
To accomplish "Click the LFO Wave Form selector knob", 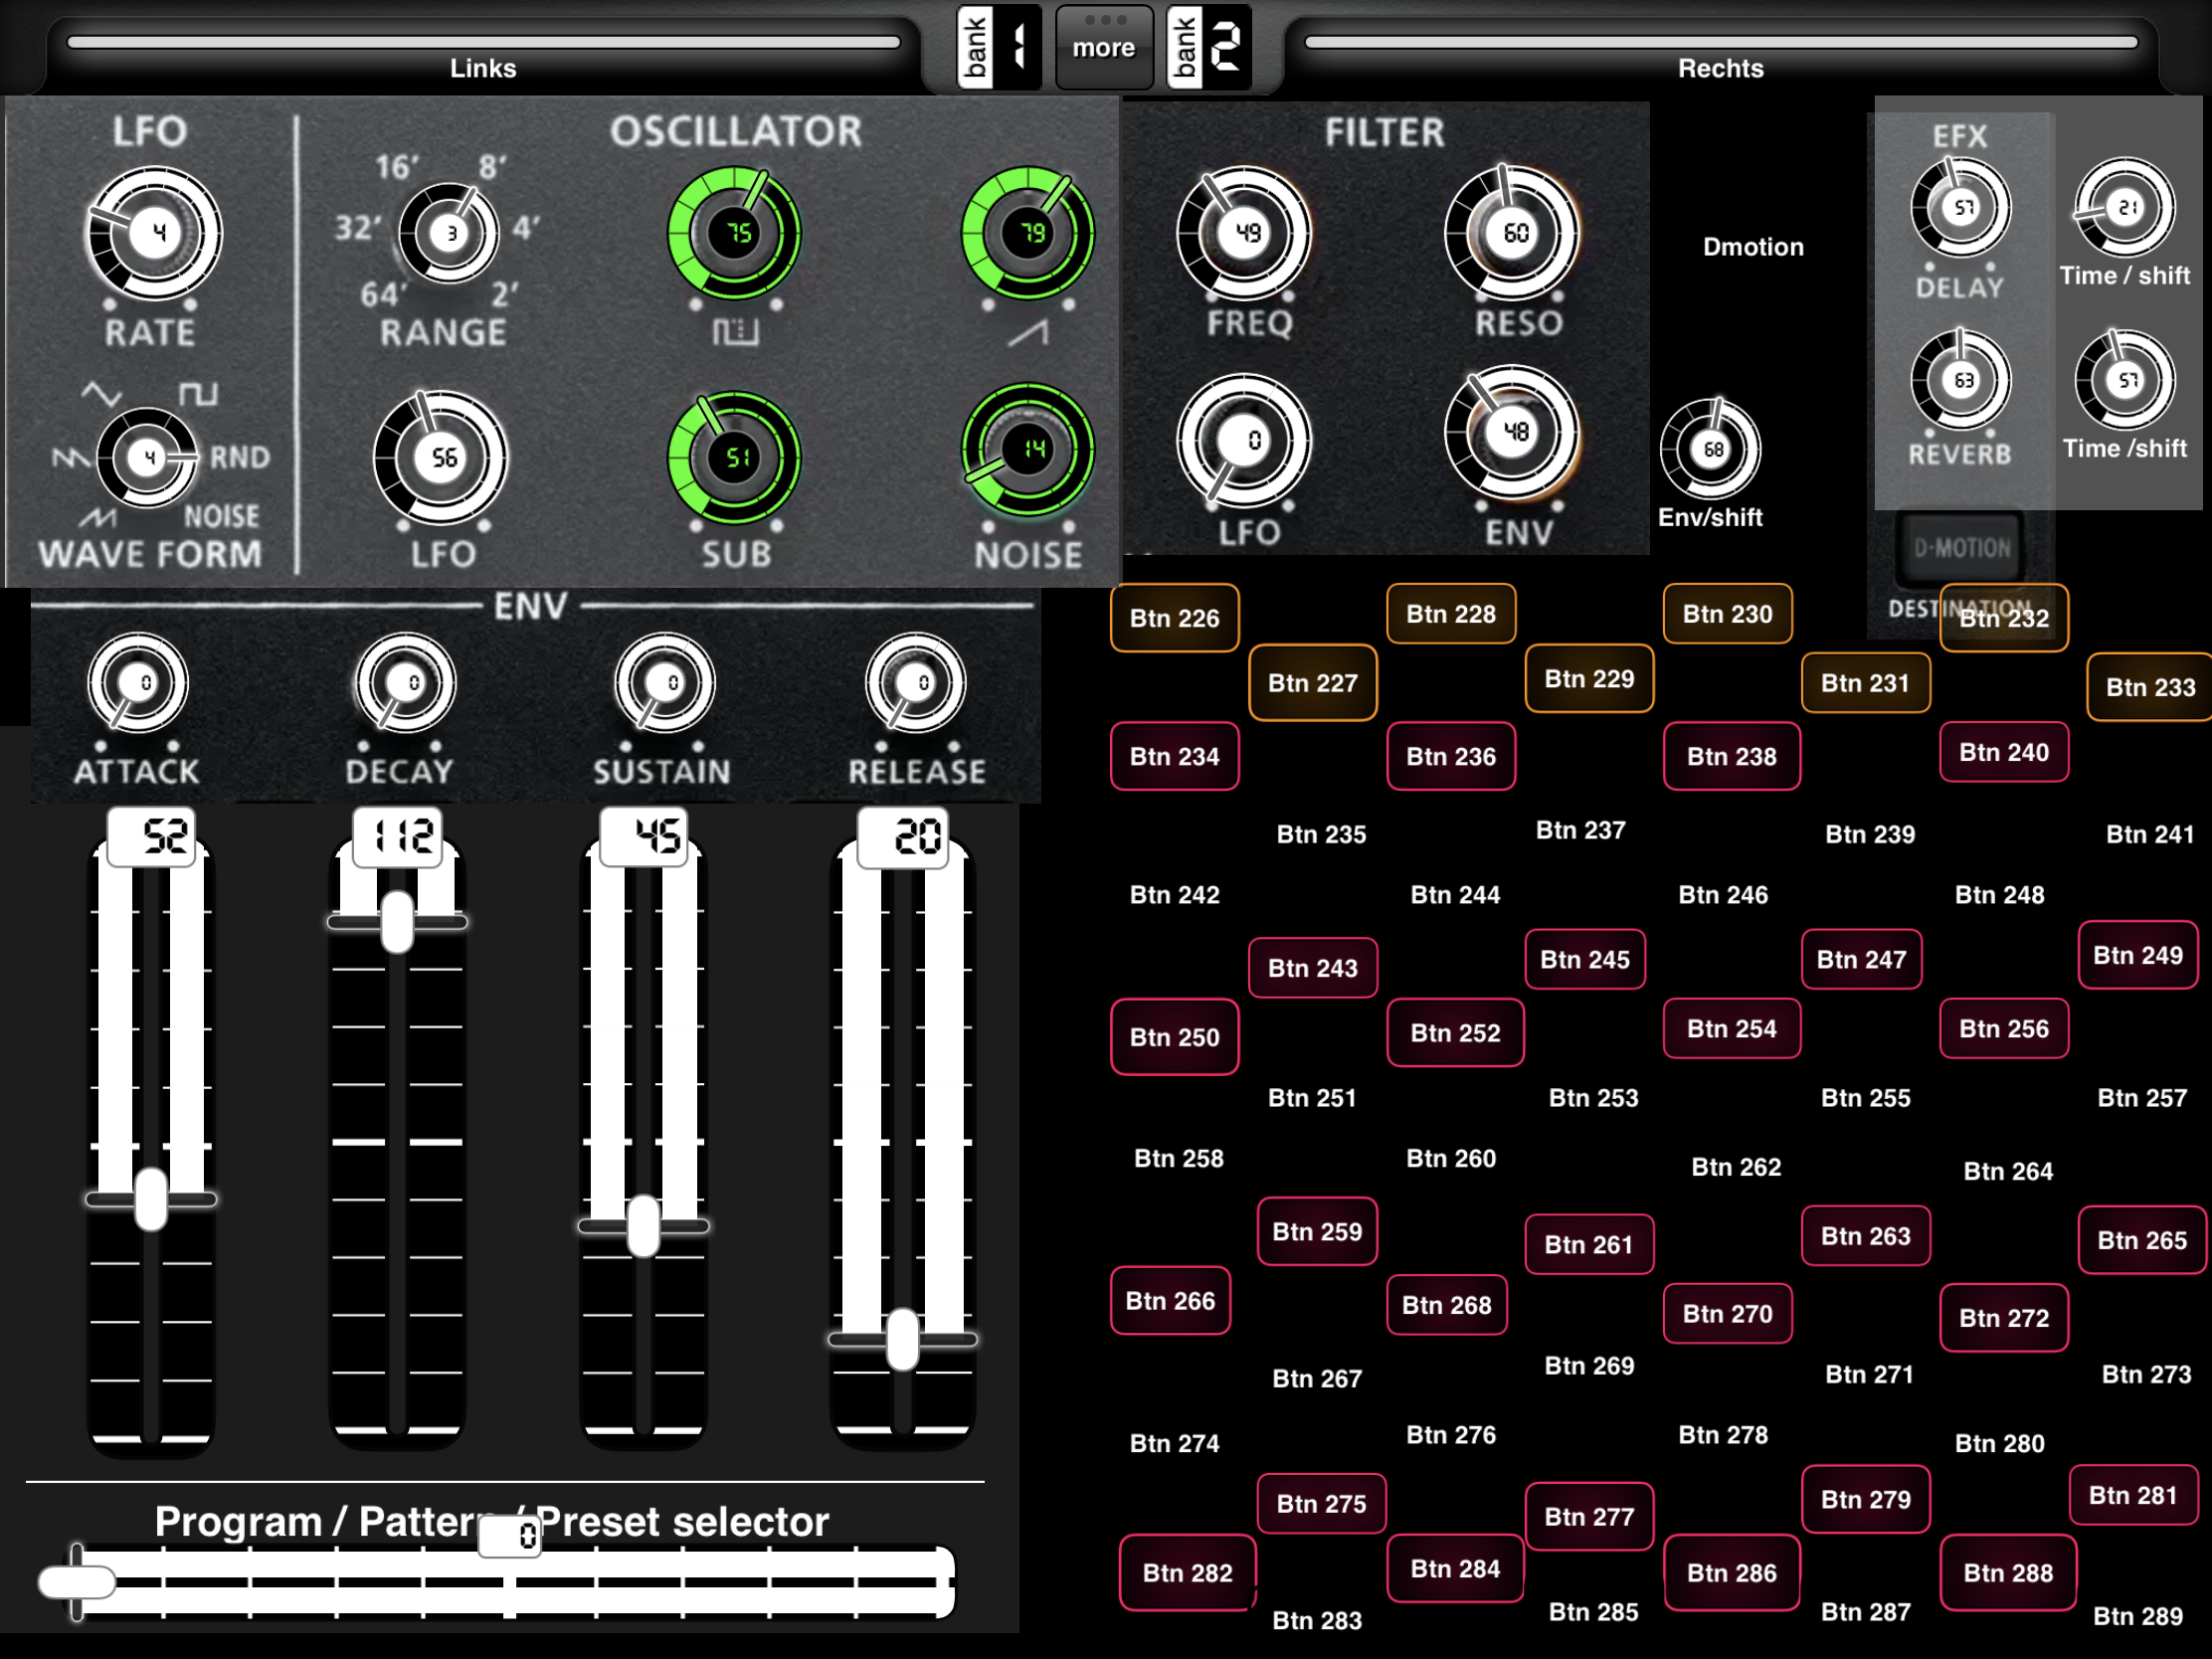I will [146, 458].
